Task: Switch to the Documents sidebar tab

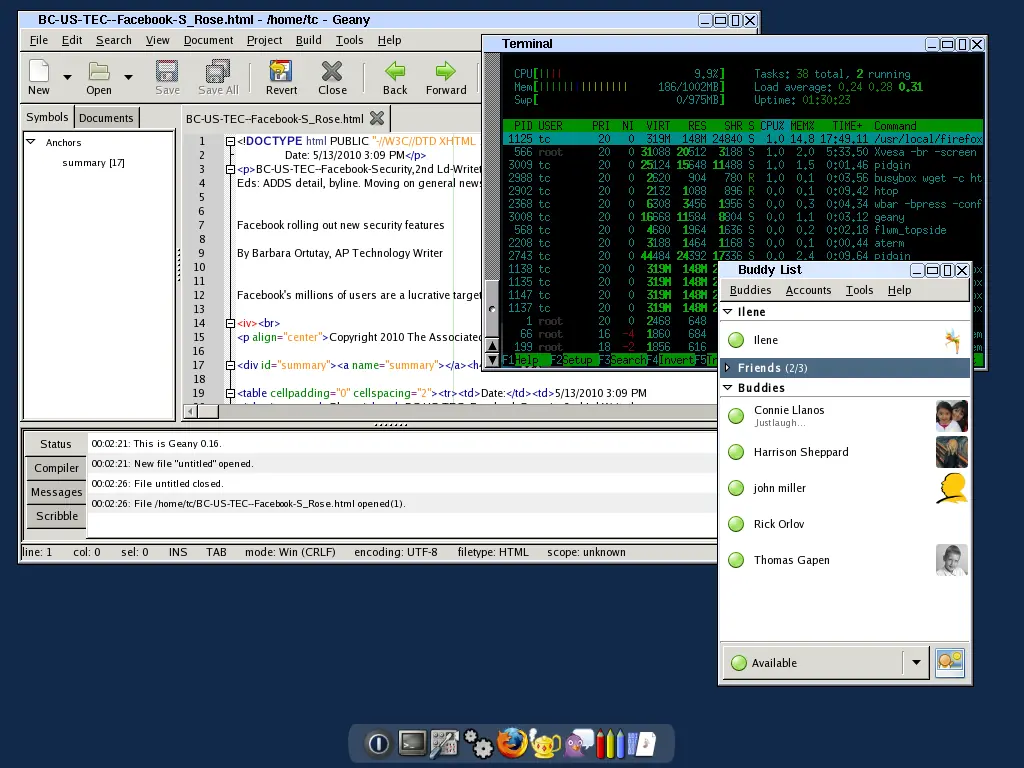Action: tap(106, 118)
